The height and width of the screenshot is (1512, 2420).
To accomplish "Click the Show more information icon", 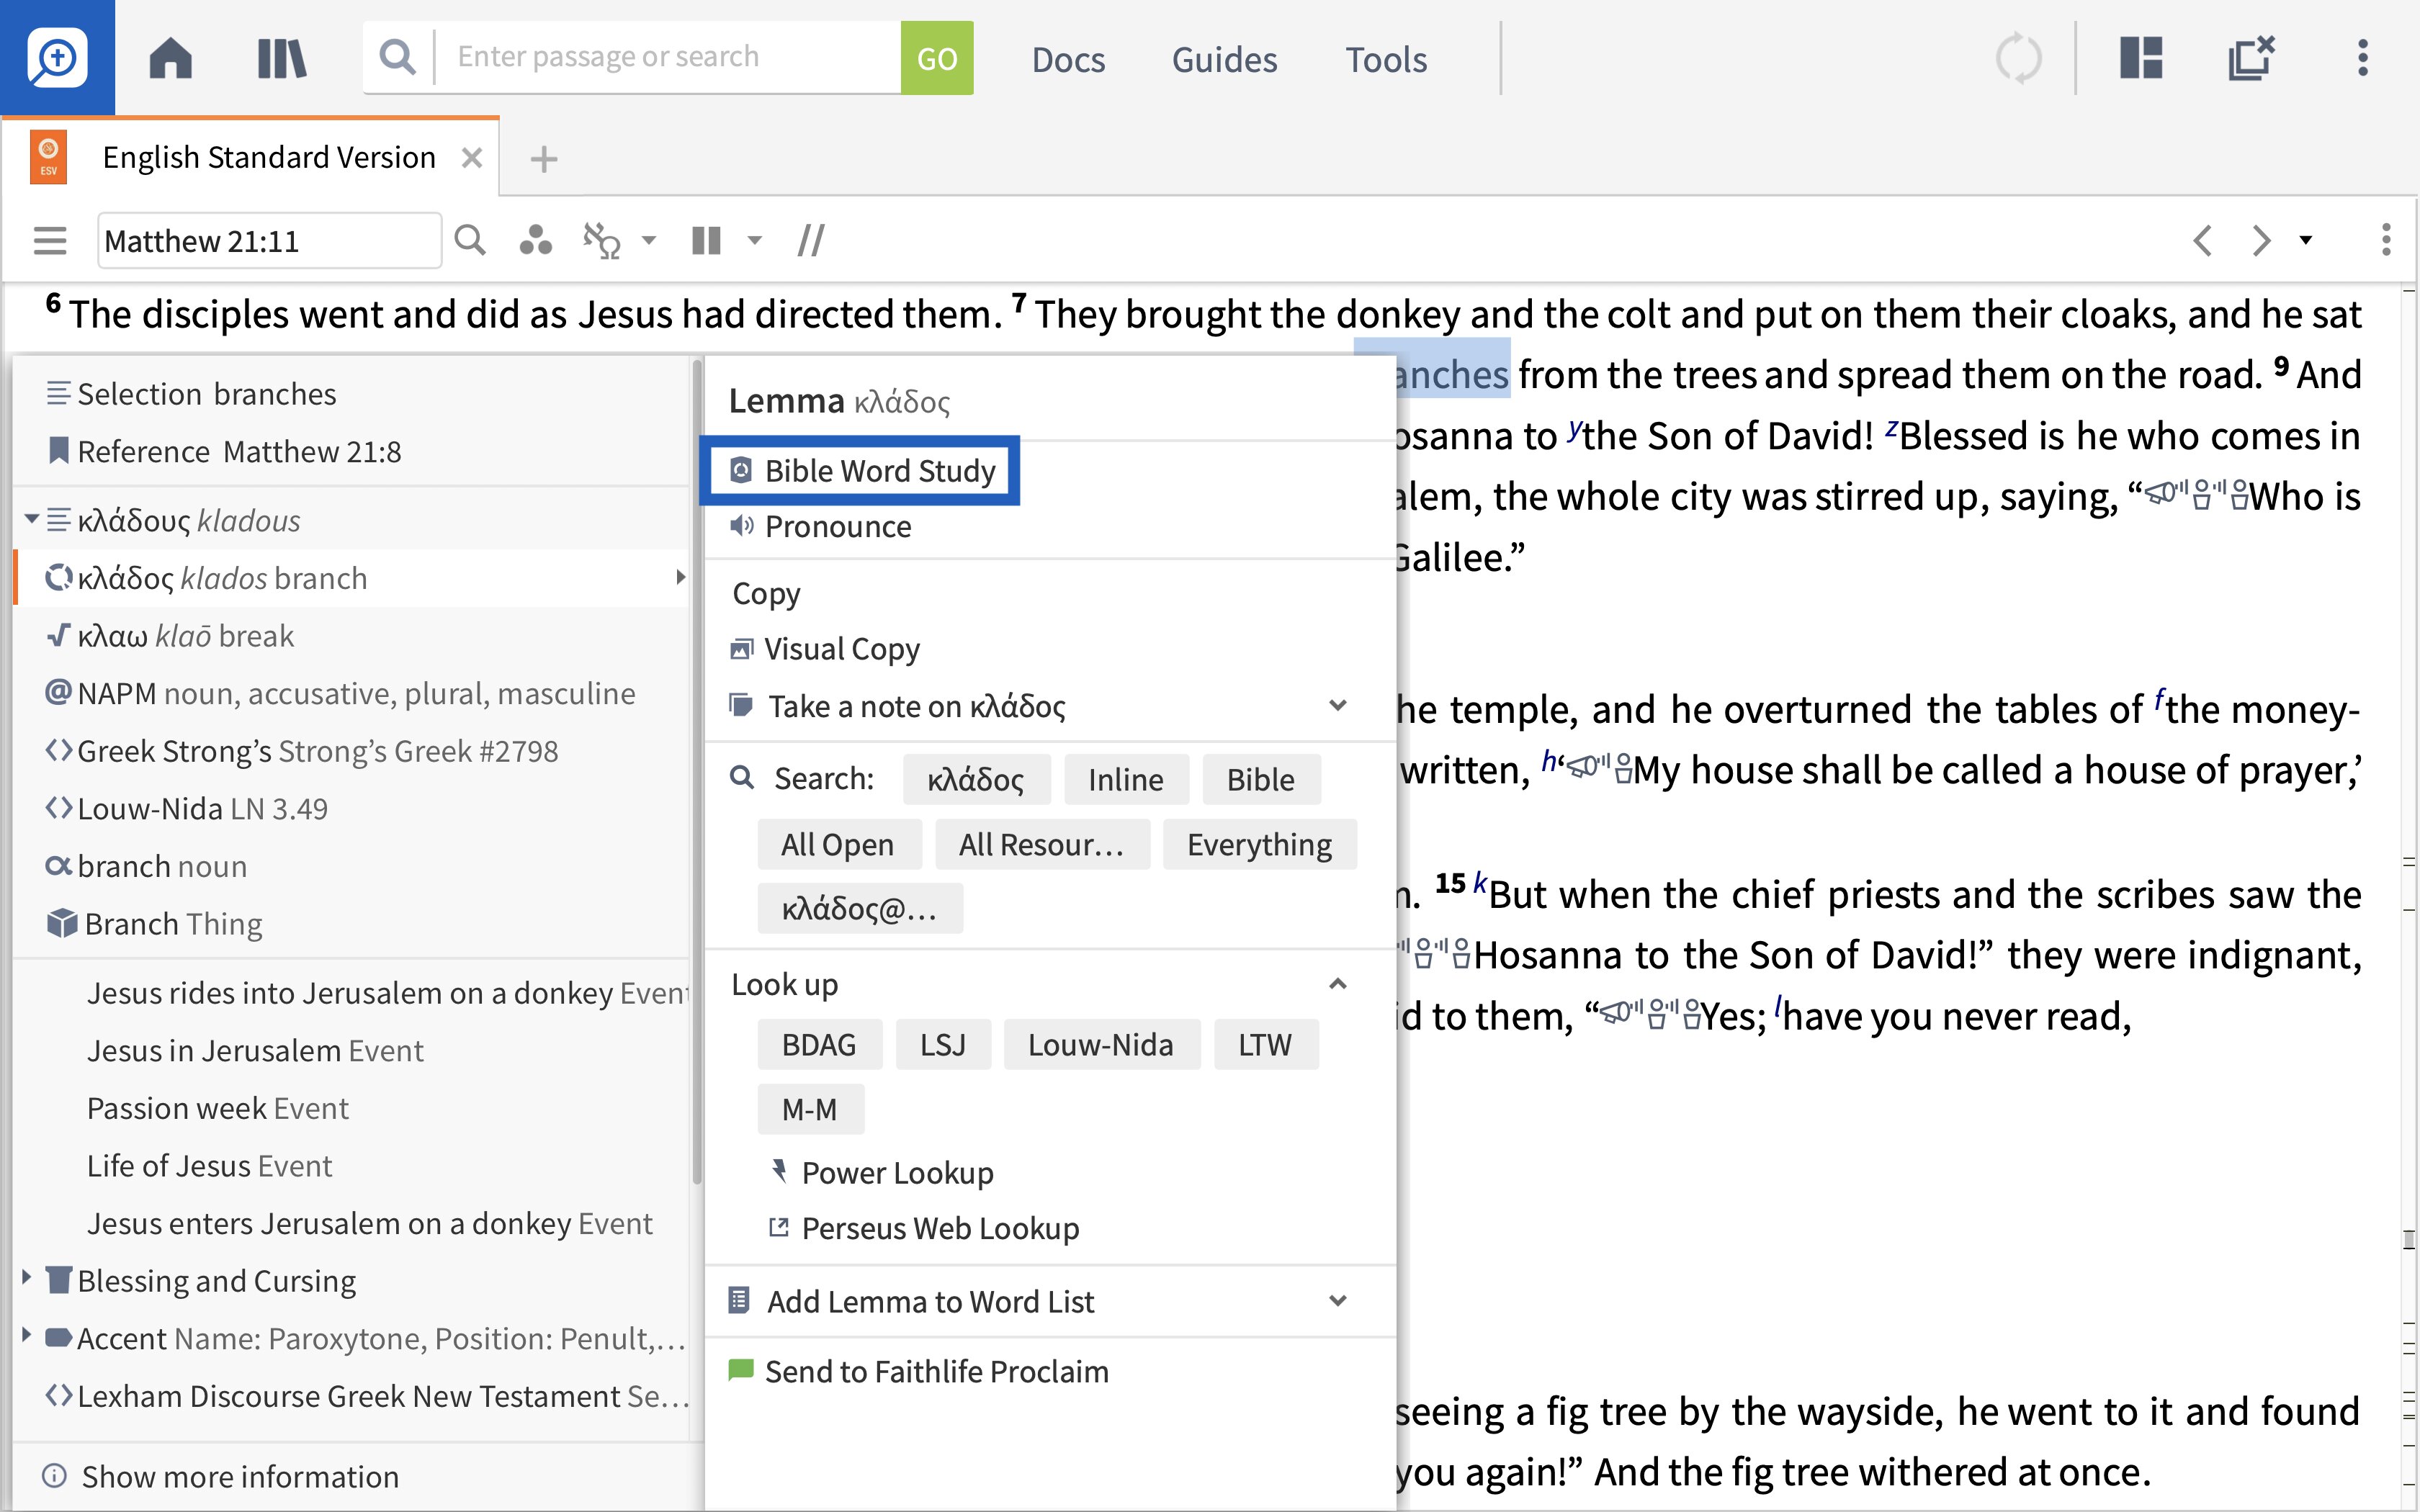I will coord(55,1476).
